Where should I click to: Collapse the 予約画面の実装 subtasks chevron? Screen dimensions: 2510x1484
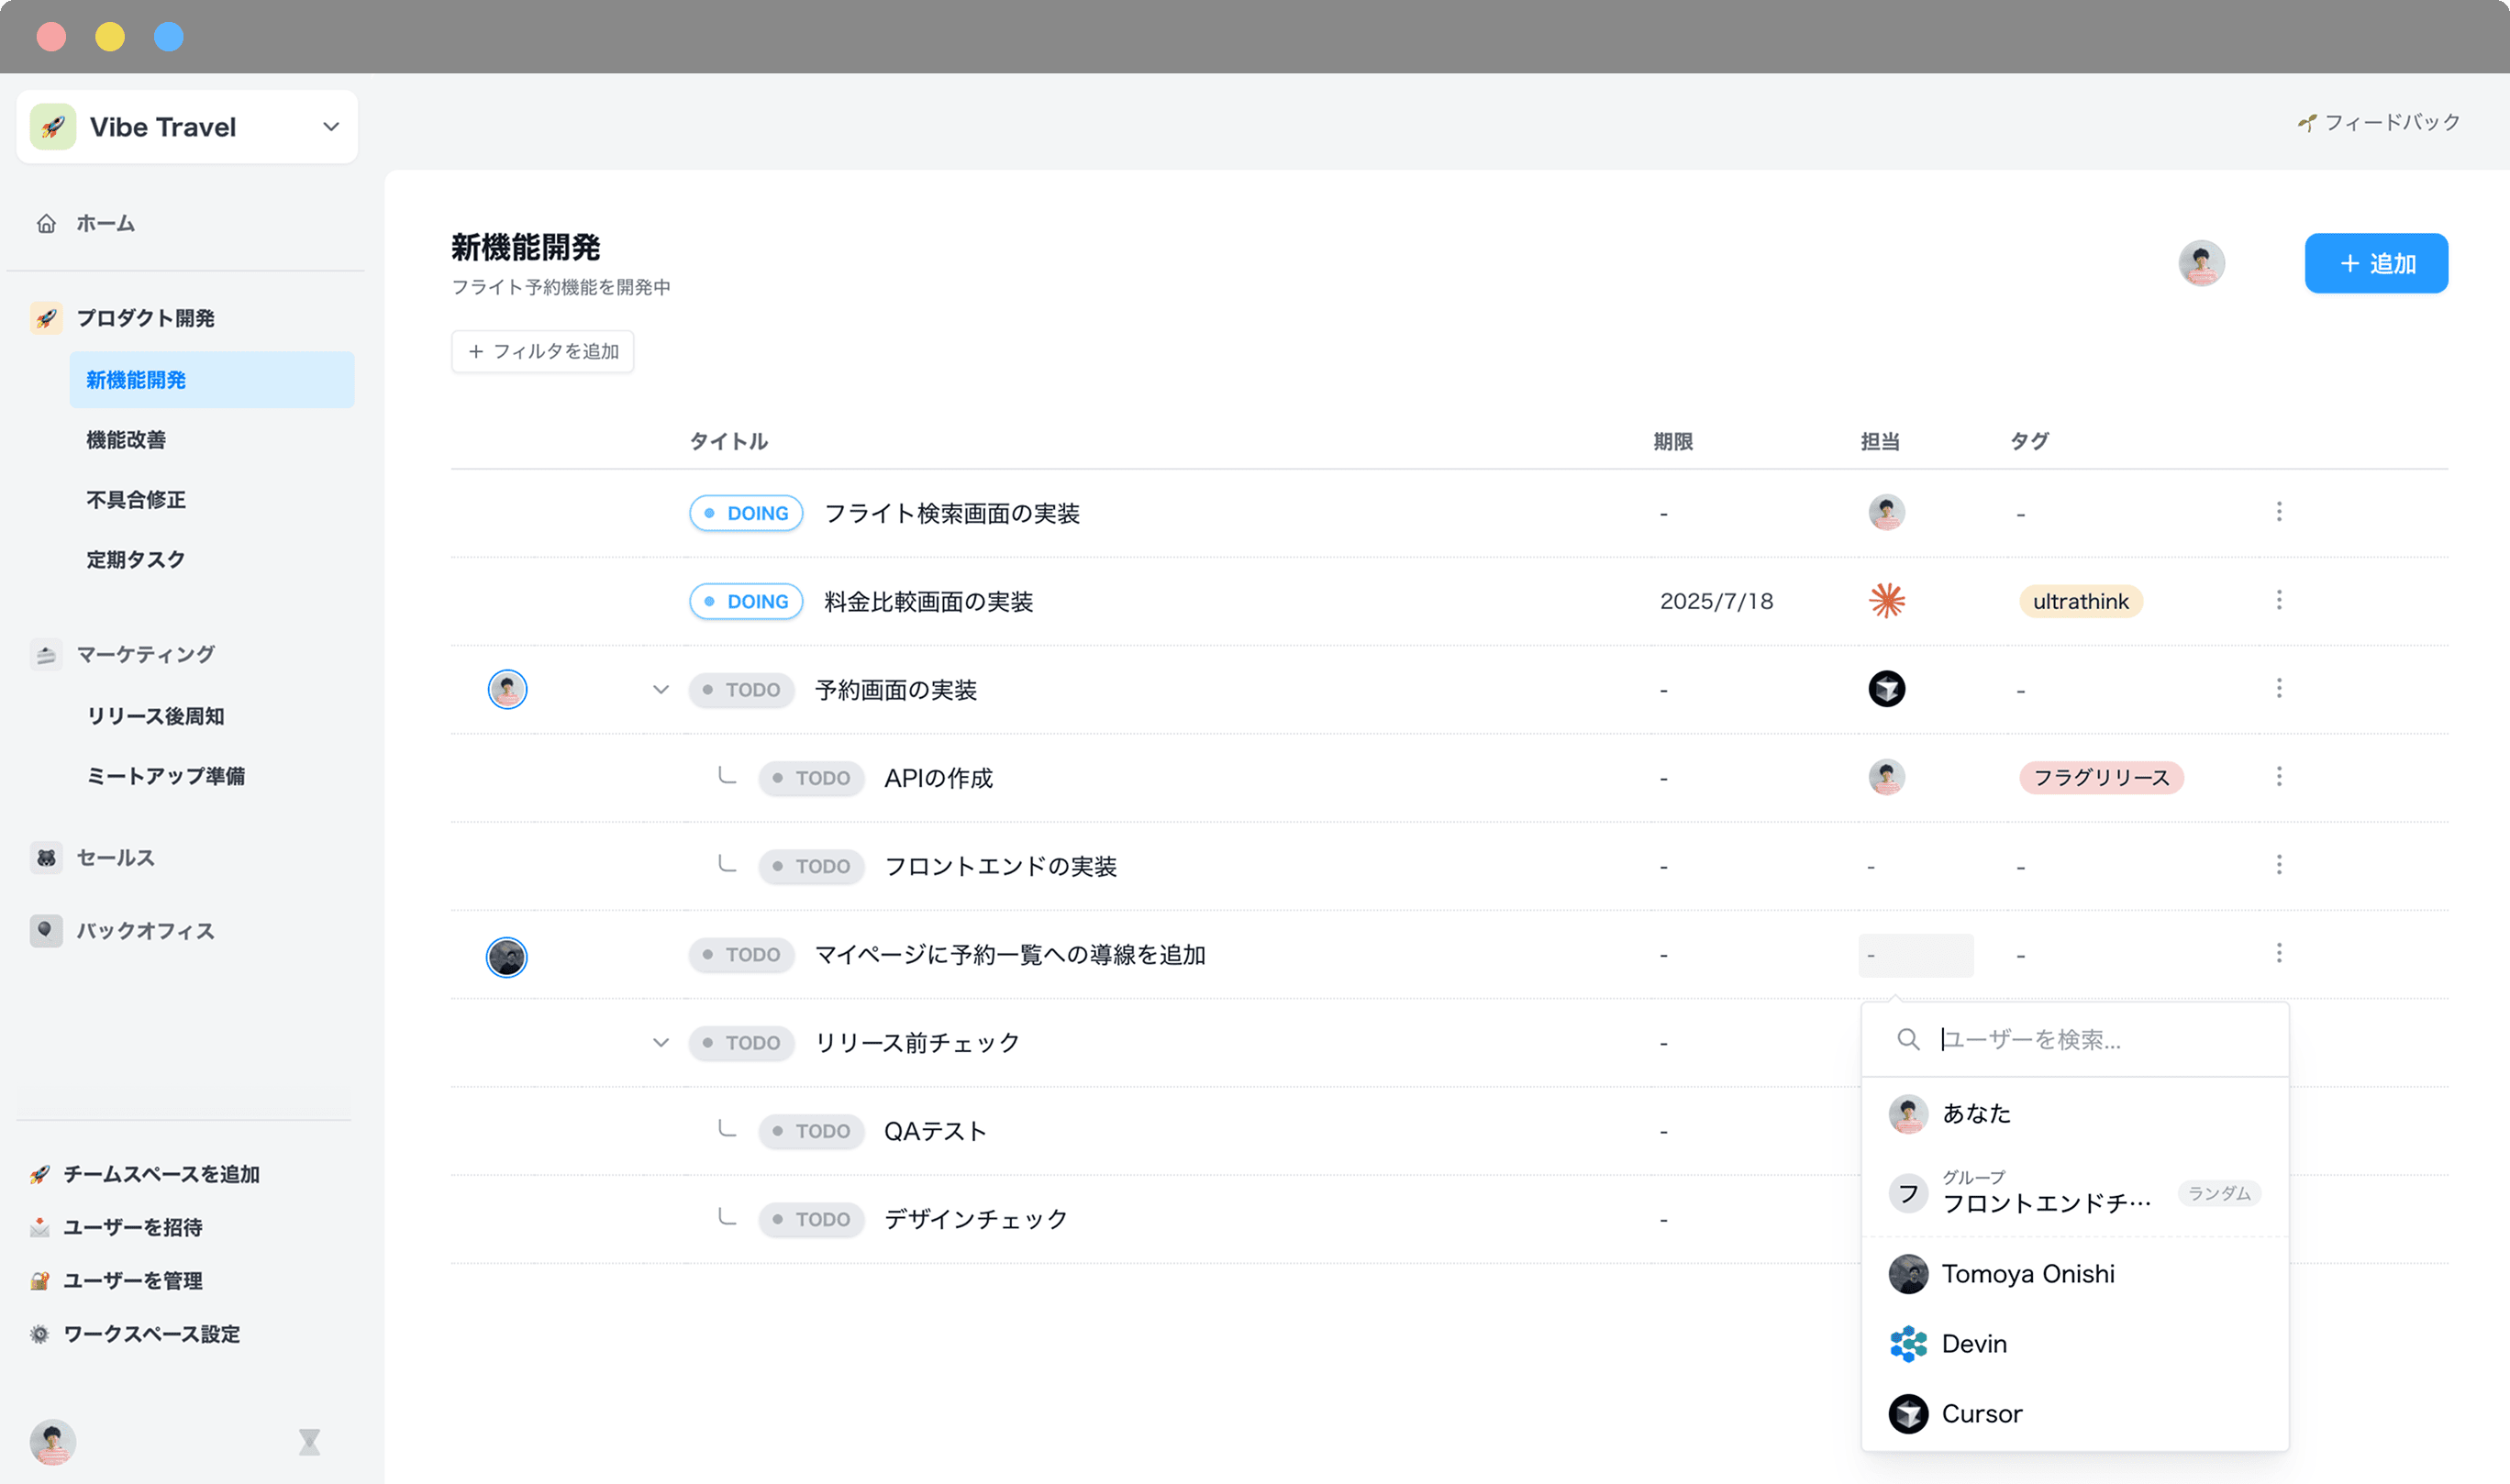[660, 690]
